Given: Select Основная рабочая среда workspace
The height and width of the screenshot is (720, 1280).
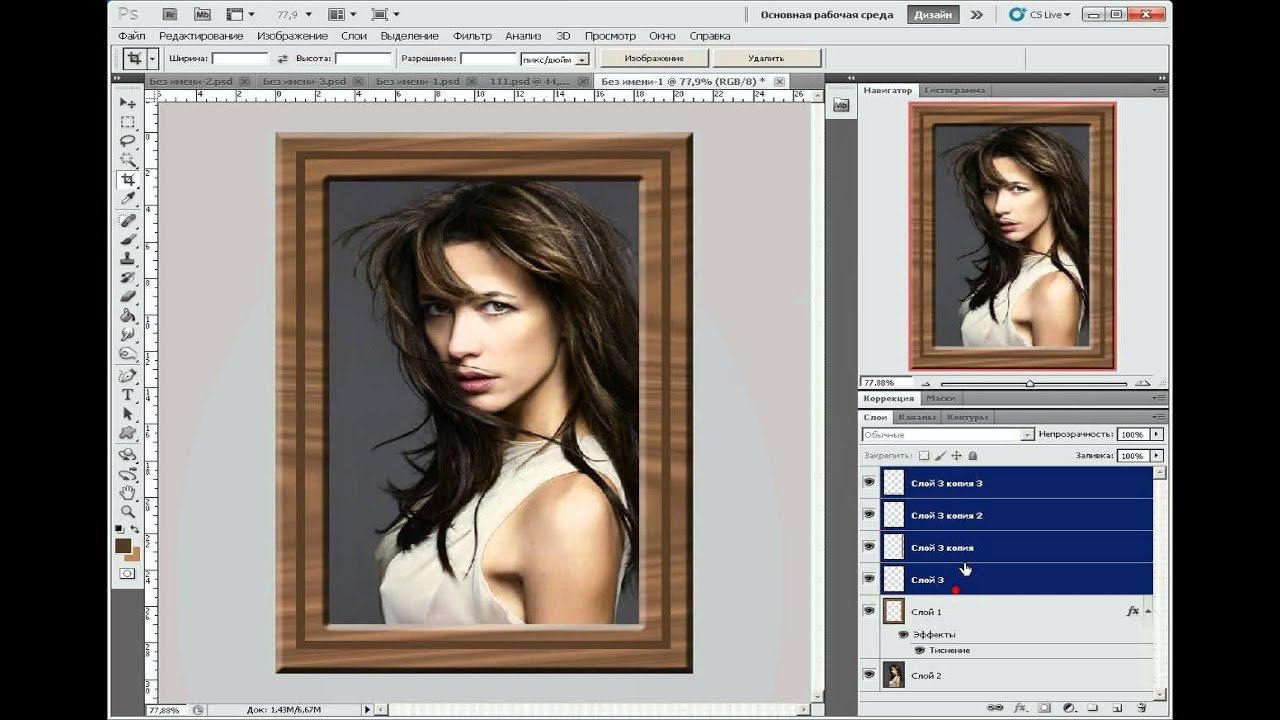Looking at the screenshot, I should [x=827, y=15].
